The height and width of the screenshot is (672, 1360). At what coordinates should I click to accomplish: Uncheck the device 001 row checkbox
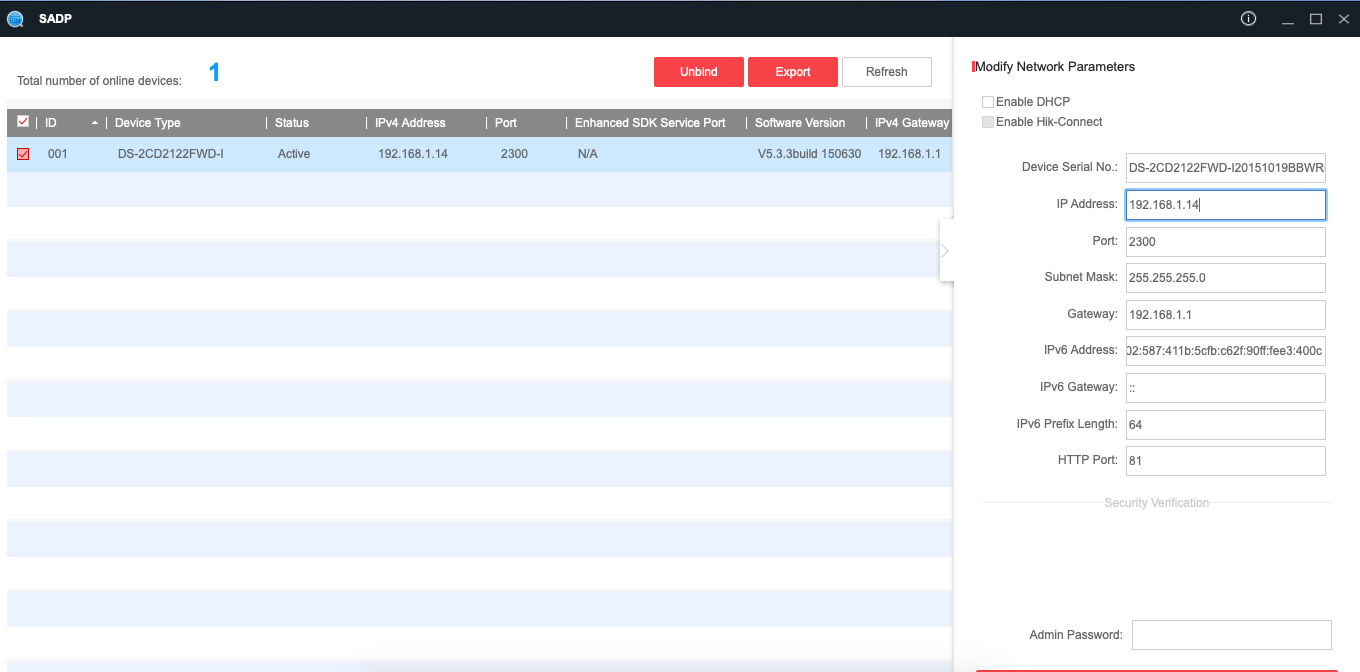pos(23,154)
